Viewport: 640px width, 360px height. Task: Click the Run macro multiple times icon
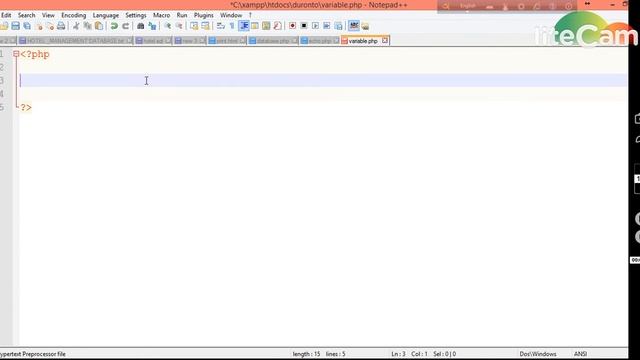point(327,26)
